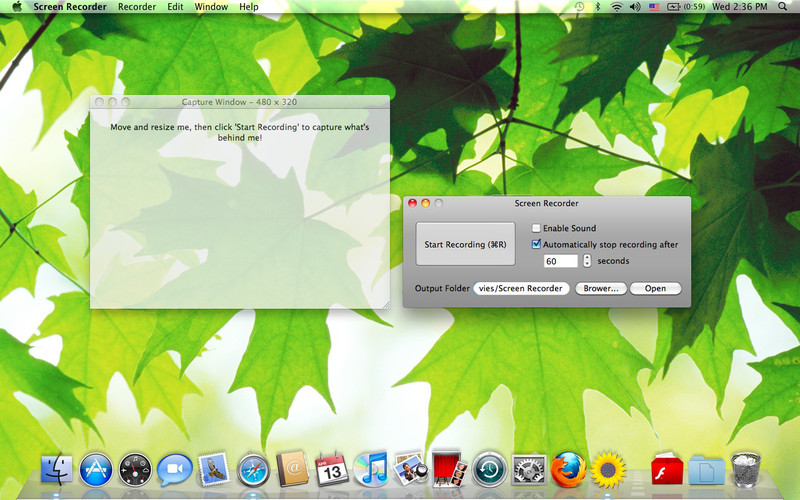Click the Brower... button
800x500 pixels.
601,288
